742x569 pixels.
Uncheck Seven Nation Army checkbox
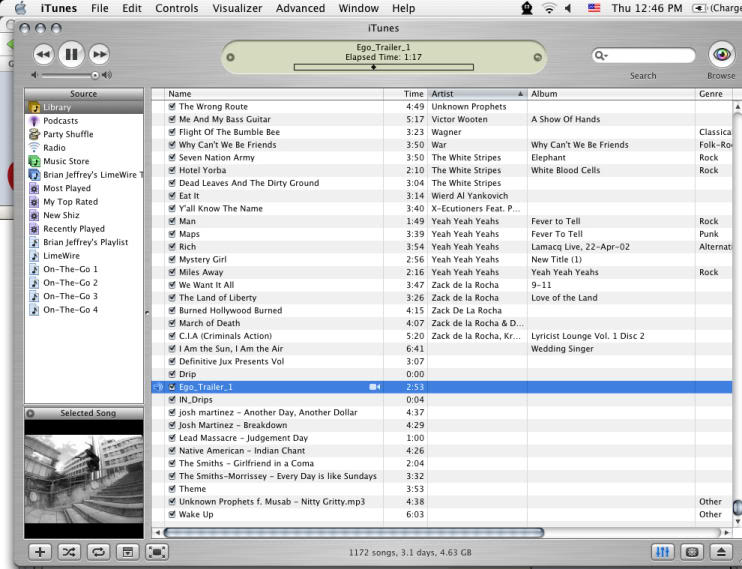tap(172, 158)
